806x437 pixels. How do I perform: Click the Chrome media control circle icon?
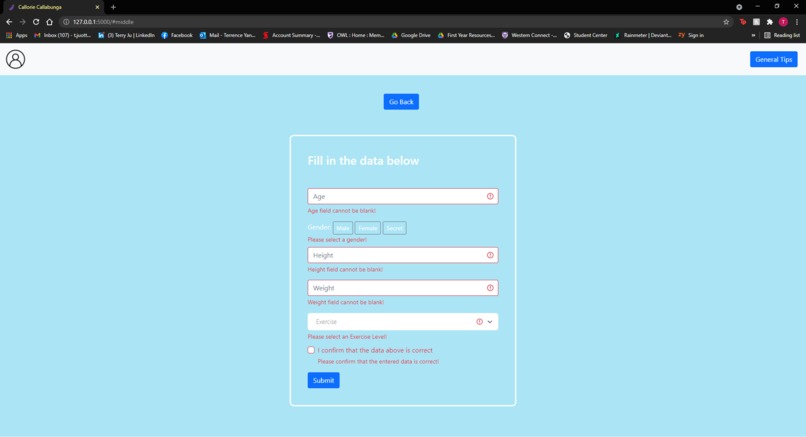(x=739, y=7)
